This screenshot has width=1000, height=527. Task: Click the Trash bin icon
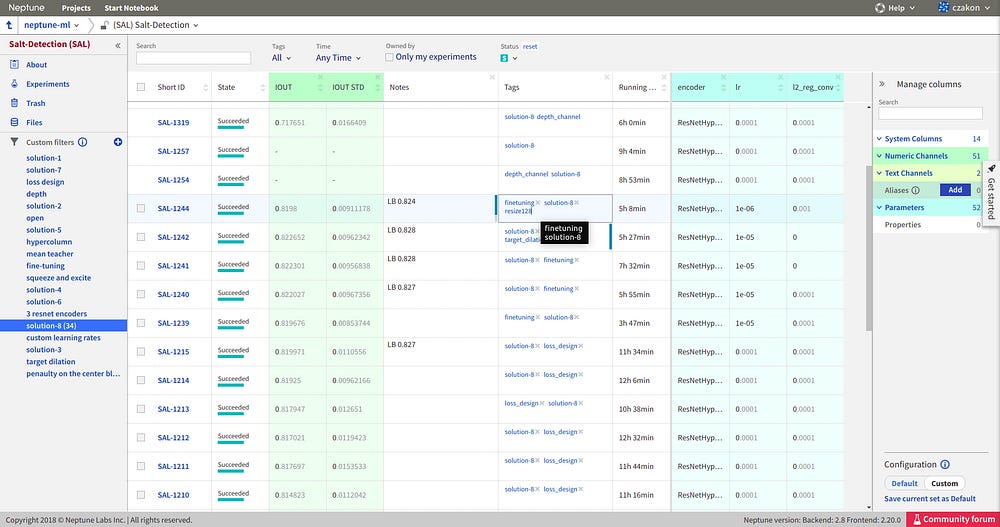(14, 103)
